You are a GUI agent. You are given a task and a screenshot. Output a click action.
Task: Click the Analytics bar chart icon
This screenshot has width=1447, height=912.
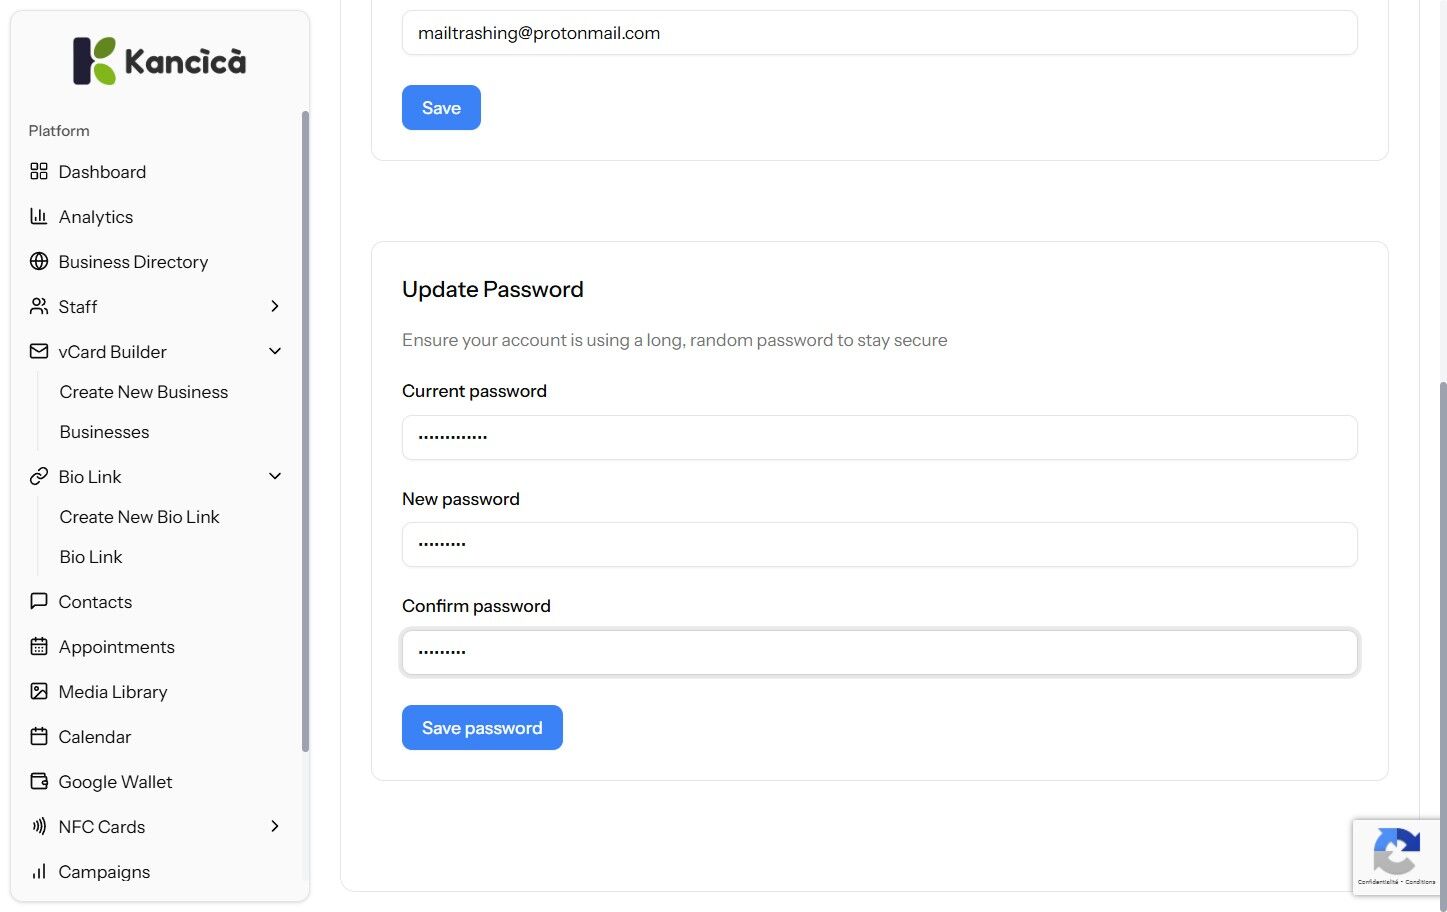pyautogui.click(x=39, y=217)
